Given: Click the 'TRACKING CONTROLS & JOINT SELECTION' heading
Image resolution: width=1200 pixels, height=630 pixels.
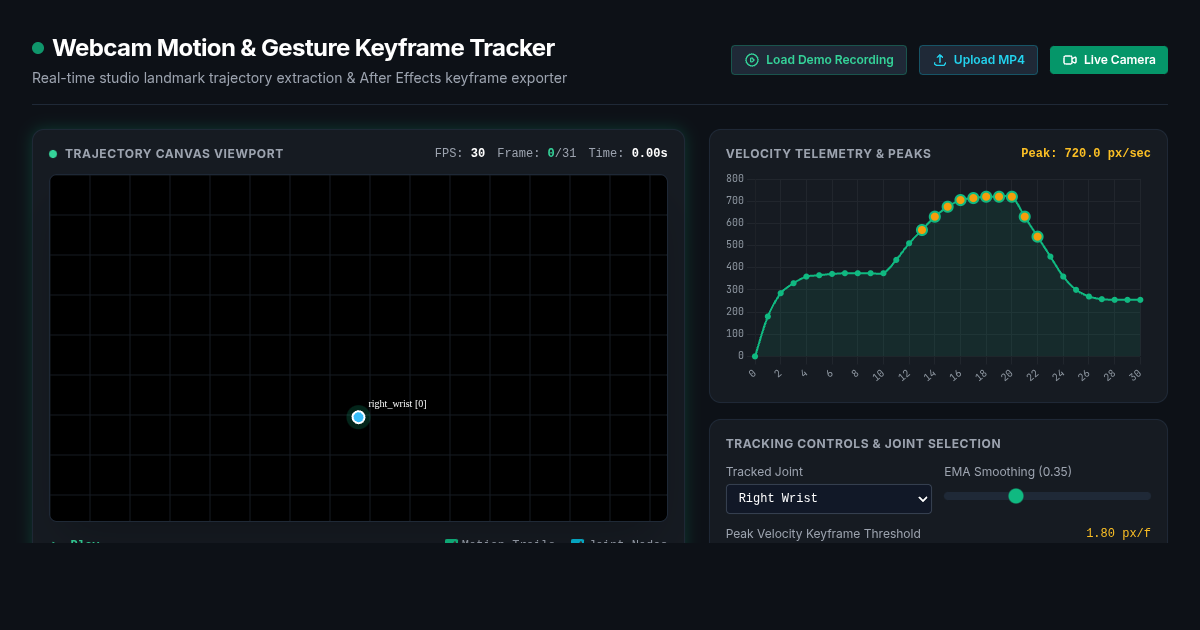Looking at the screenshot, I should point(863,444).
